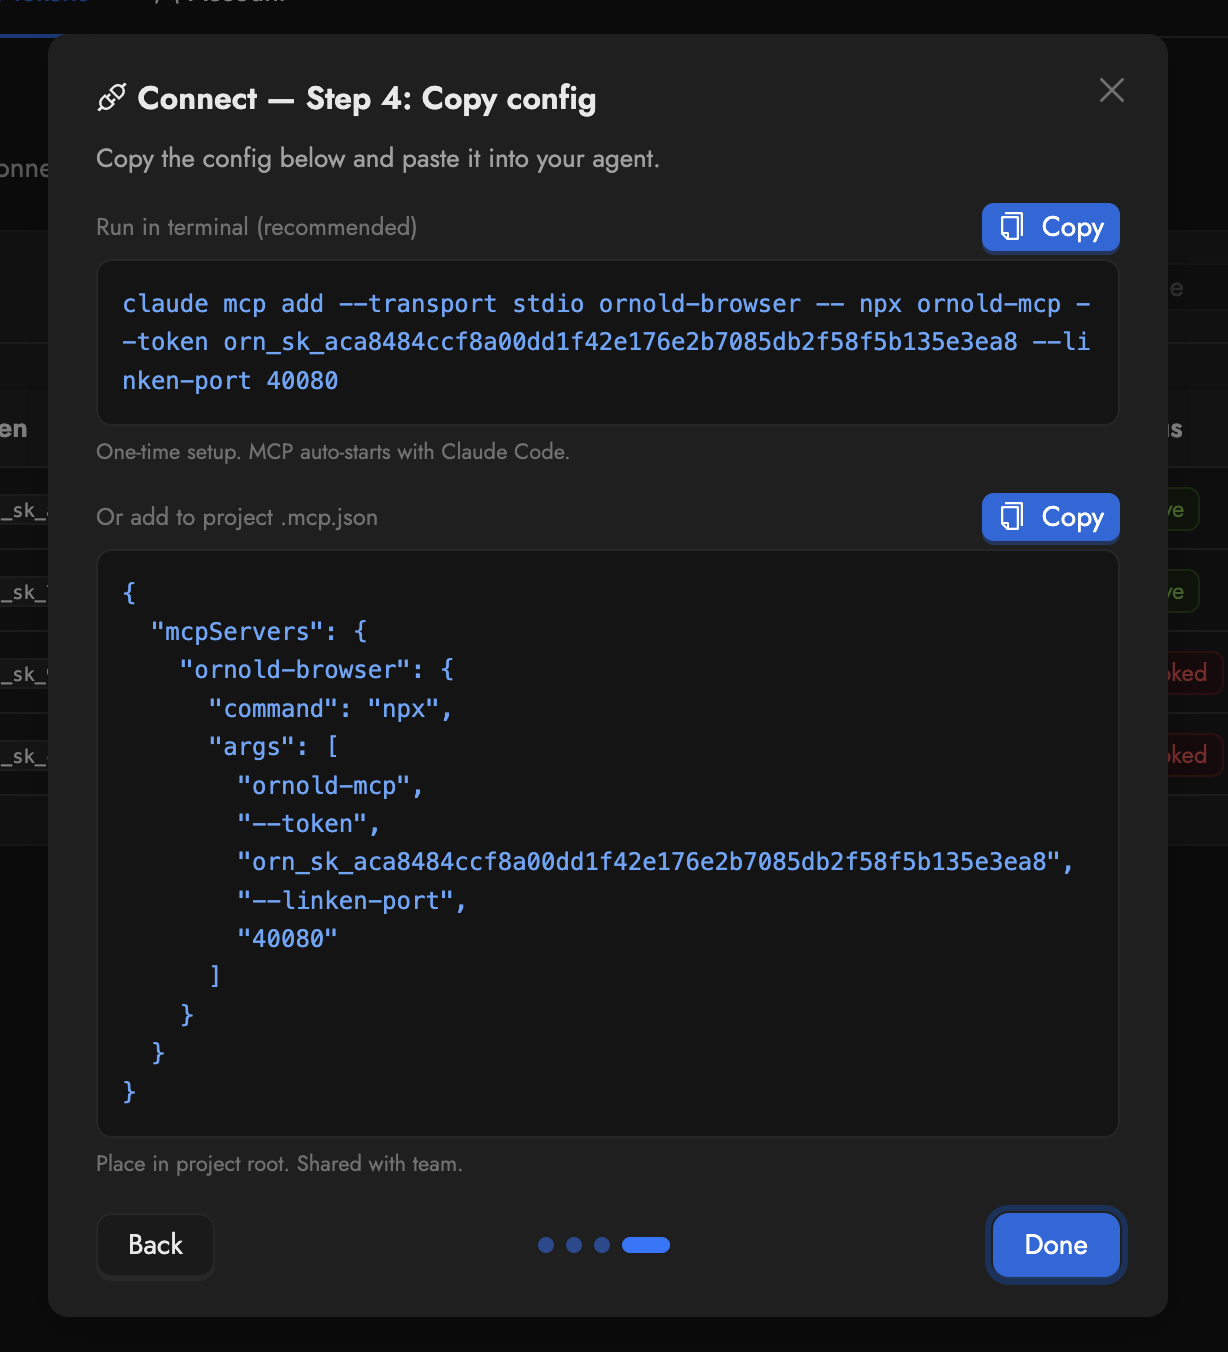Screen dimensions: 1228x1352
Task: Click the copy icon on the .mcp.json Copy button
Action: click(x=1013, y=517)
